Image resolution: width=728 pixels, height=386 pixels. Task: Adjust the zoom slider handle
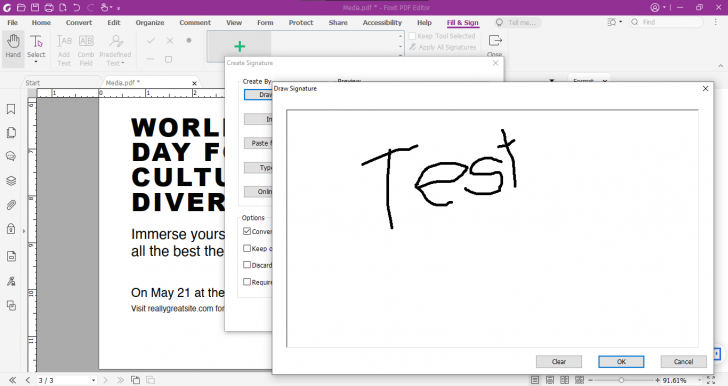621,380
